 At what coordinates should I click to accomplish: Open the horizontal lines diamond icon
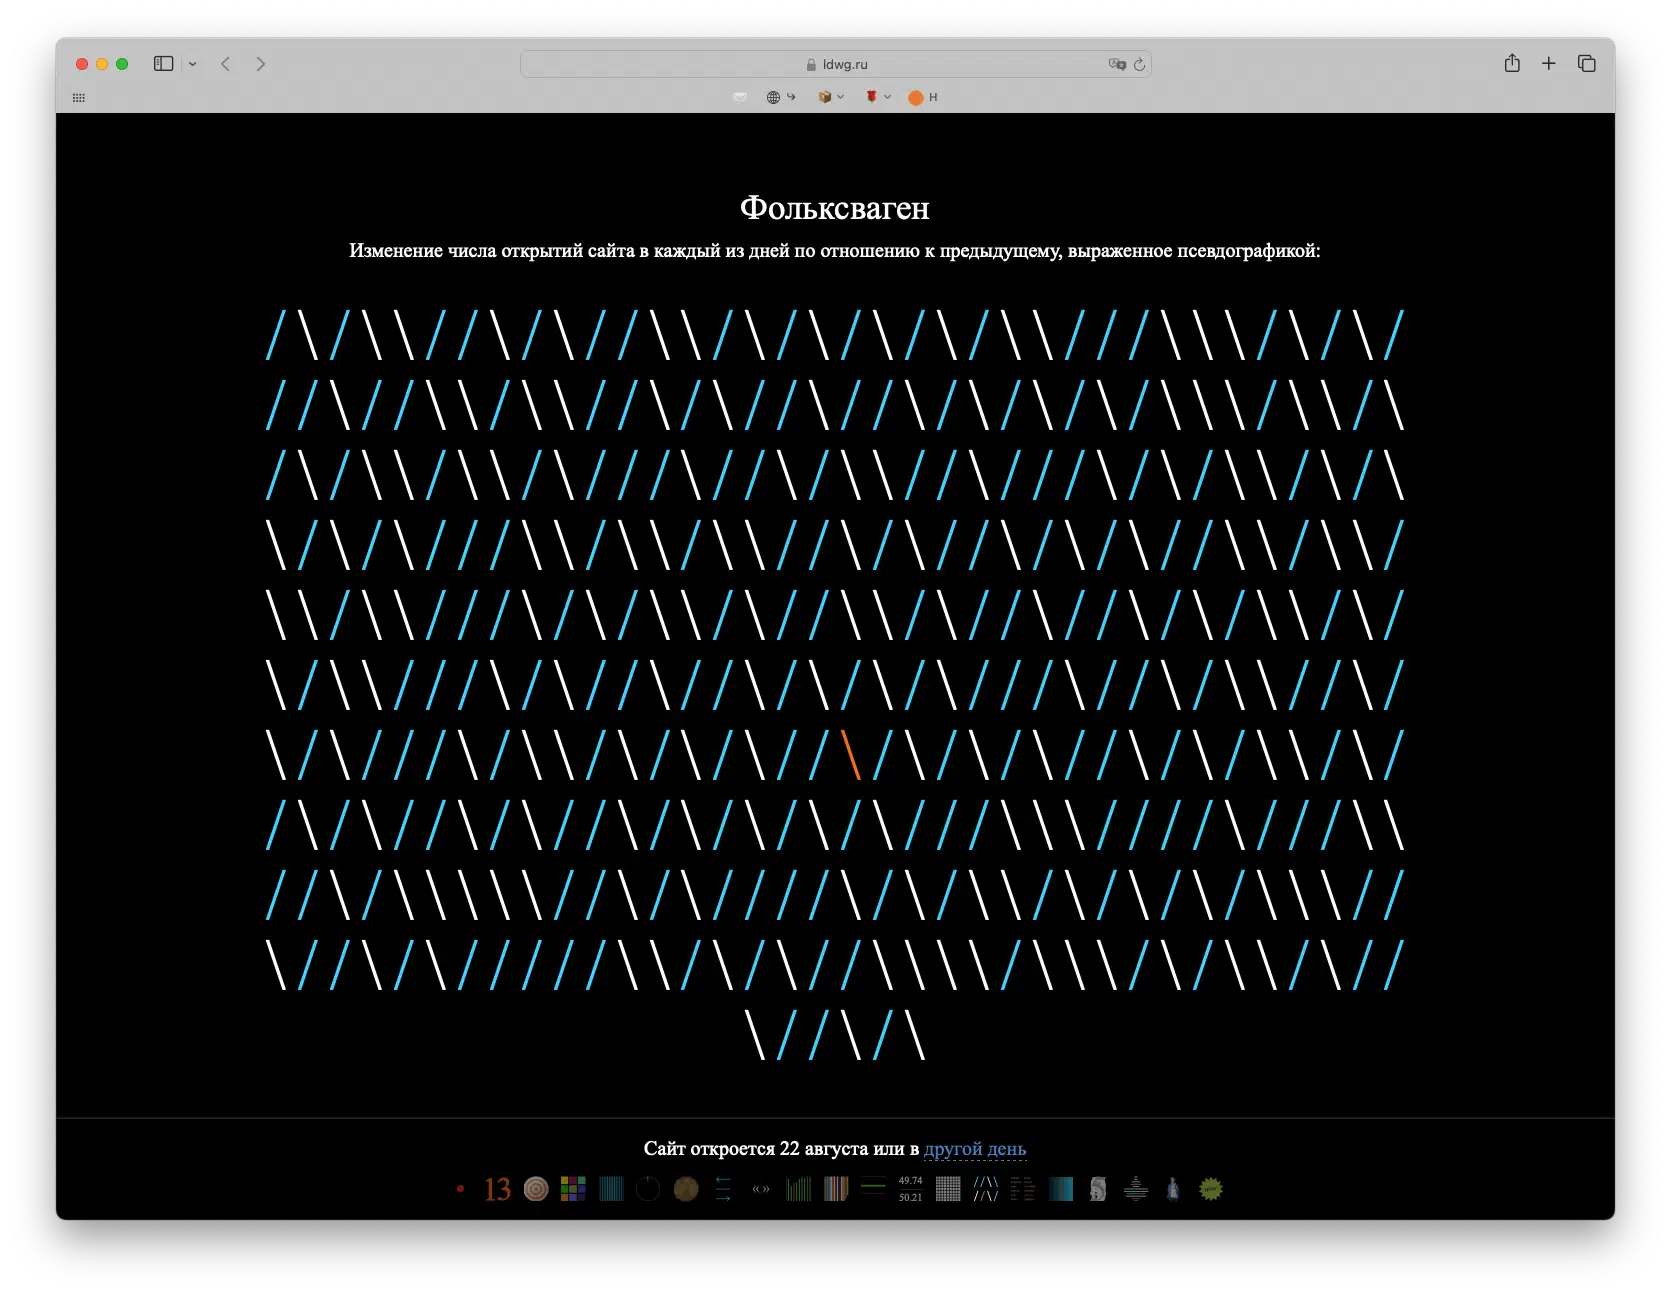click(1136, 1189)
